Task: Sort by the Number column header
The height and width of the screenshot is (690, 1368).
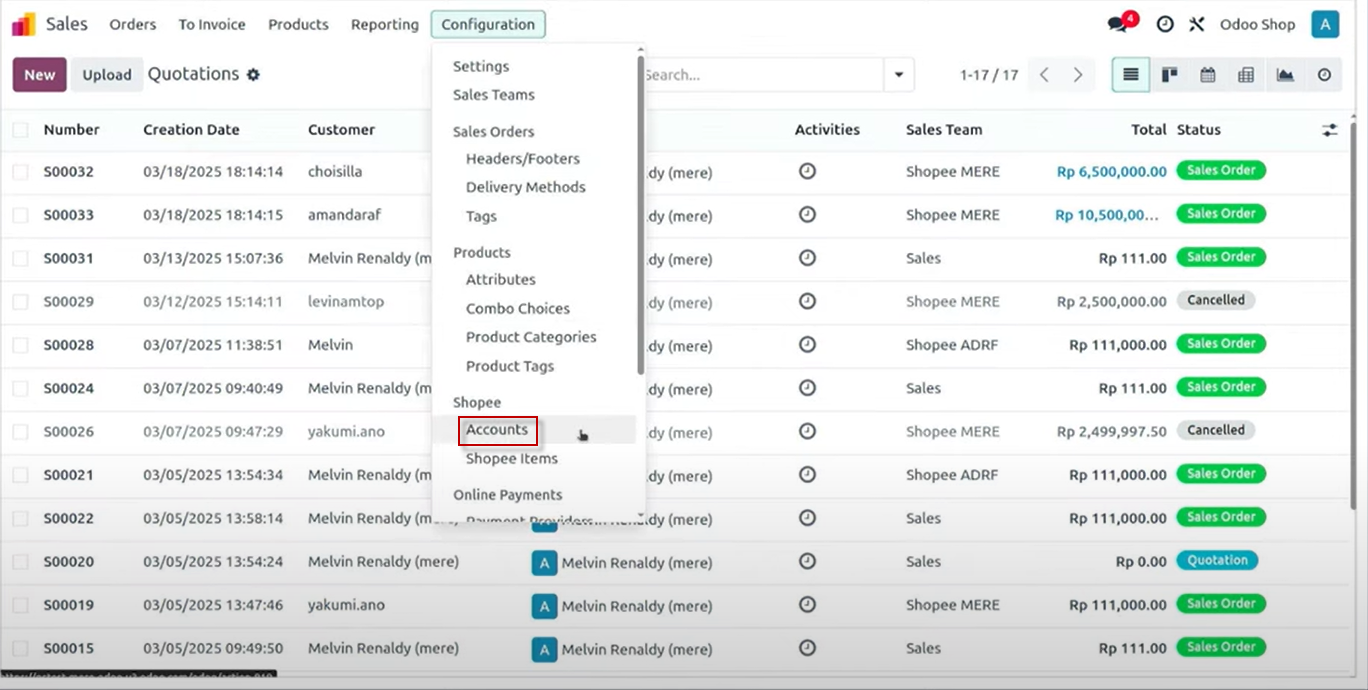Action: pyautogui.click(x=71, y=130)
